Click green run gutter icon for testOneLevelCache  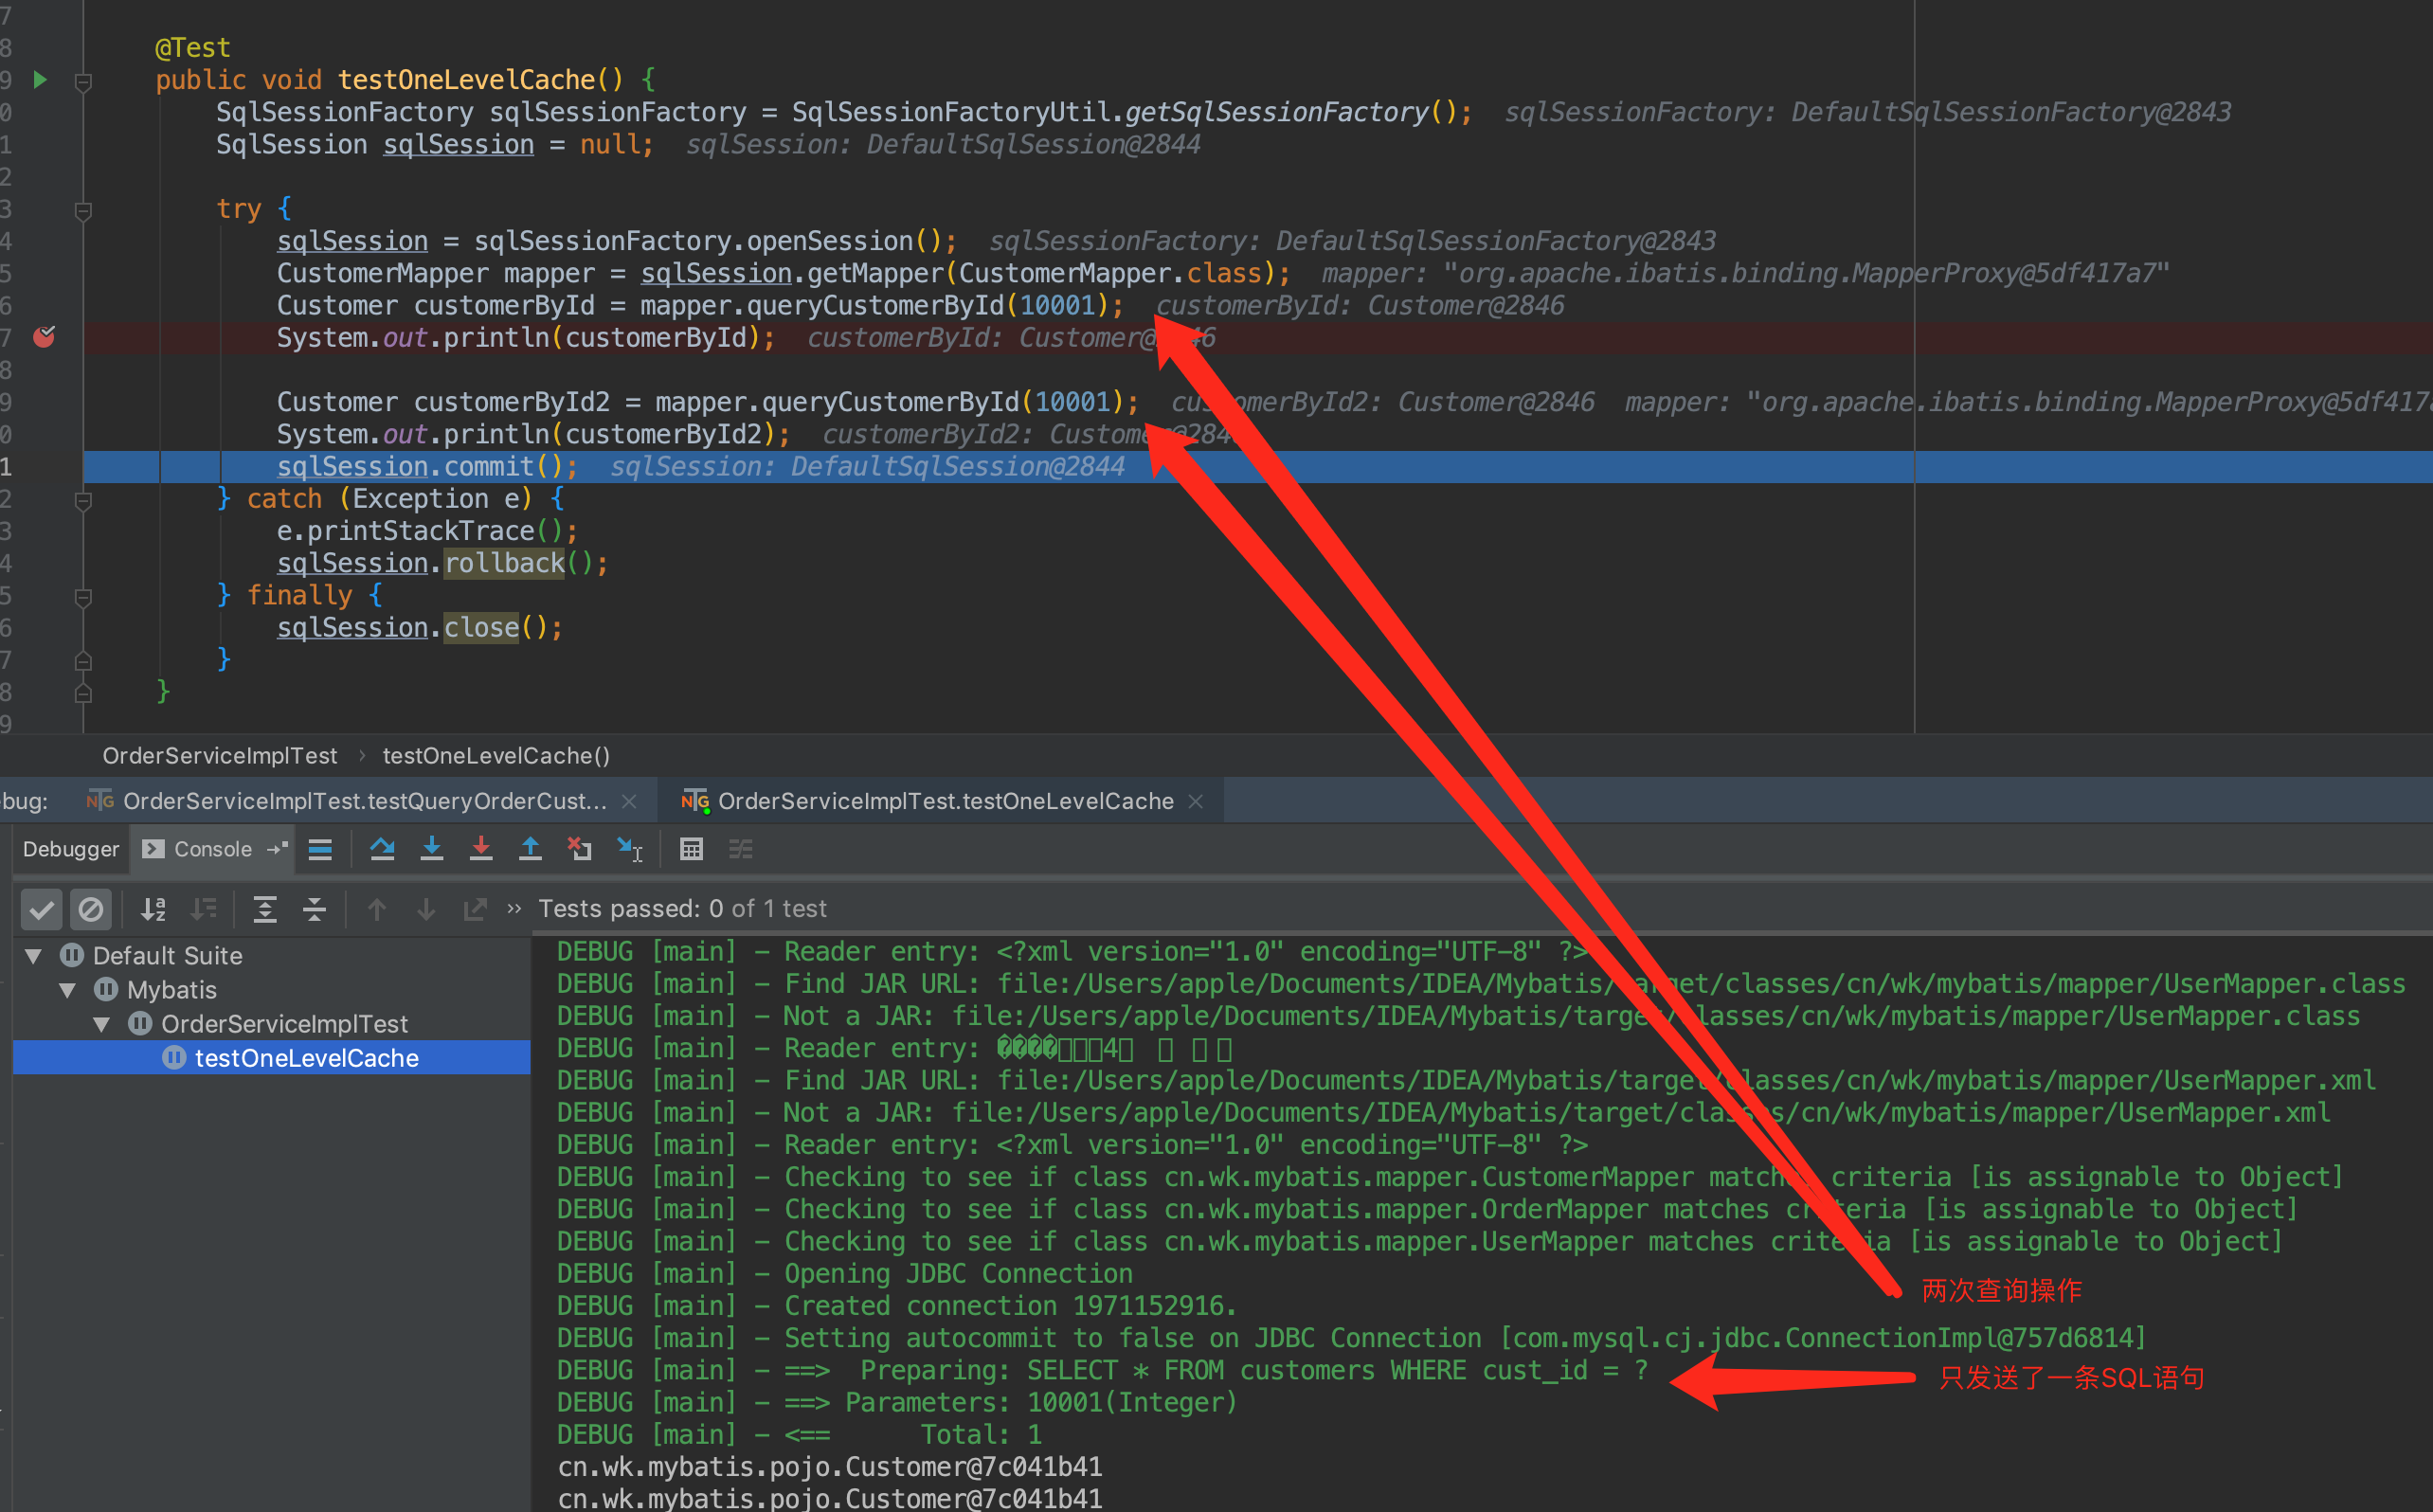[x=40, y=79]
